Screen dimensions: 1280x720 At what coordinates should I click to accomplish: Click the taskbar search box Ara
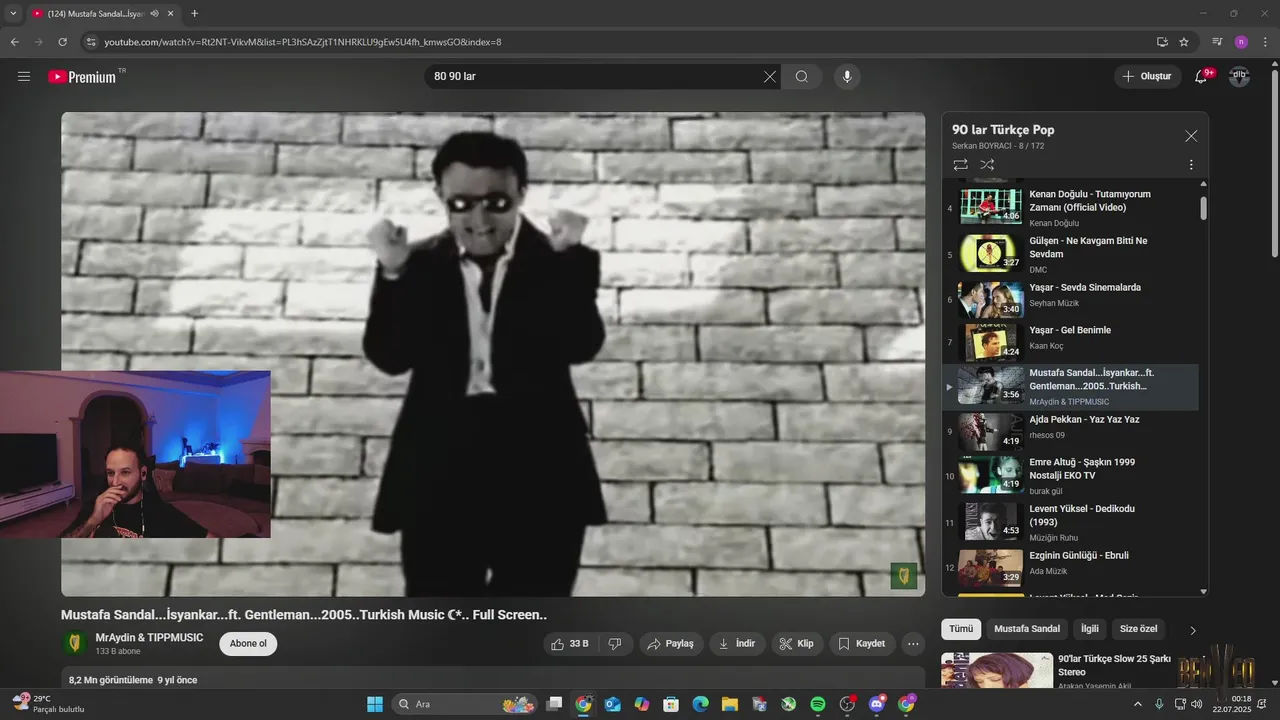coord(464,704)
